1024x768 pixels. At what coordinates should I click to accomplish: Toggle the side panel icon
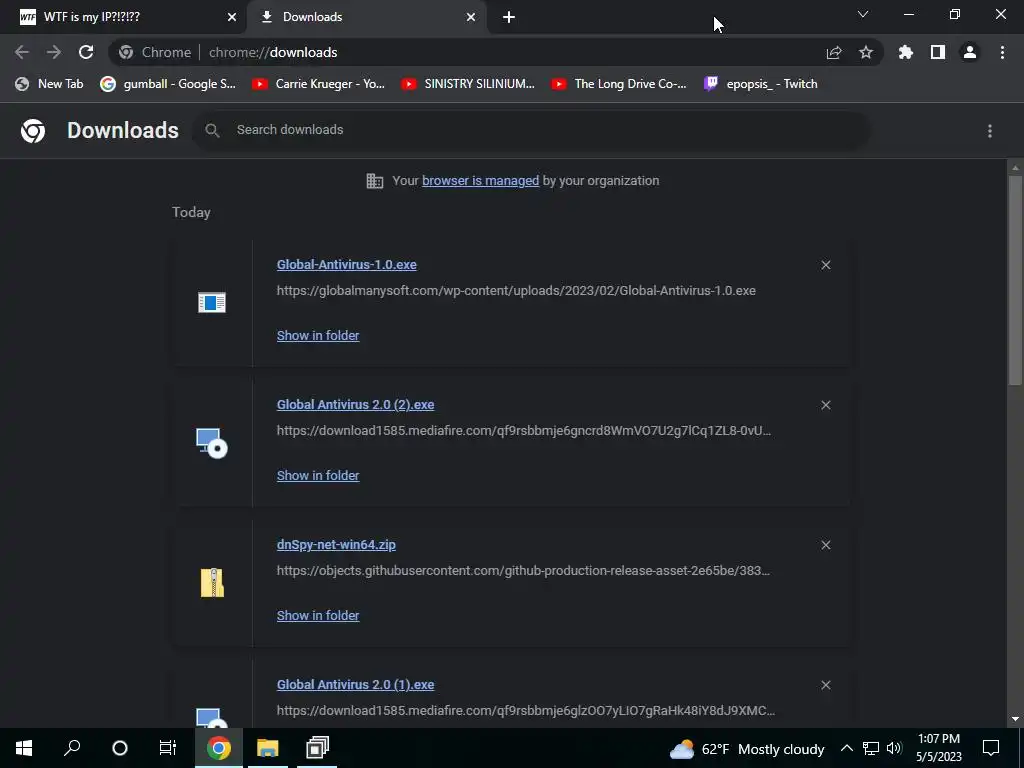(938, 52)
